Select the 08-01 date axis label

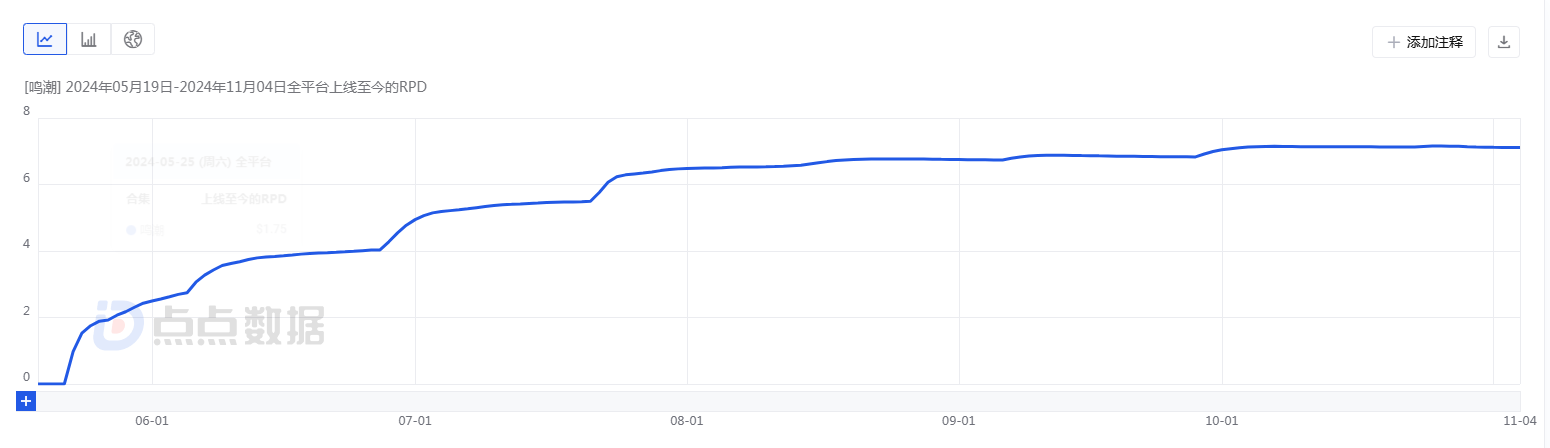[687, 421]
